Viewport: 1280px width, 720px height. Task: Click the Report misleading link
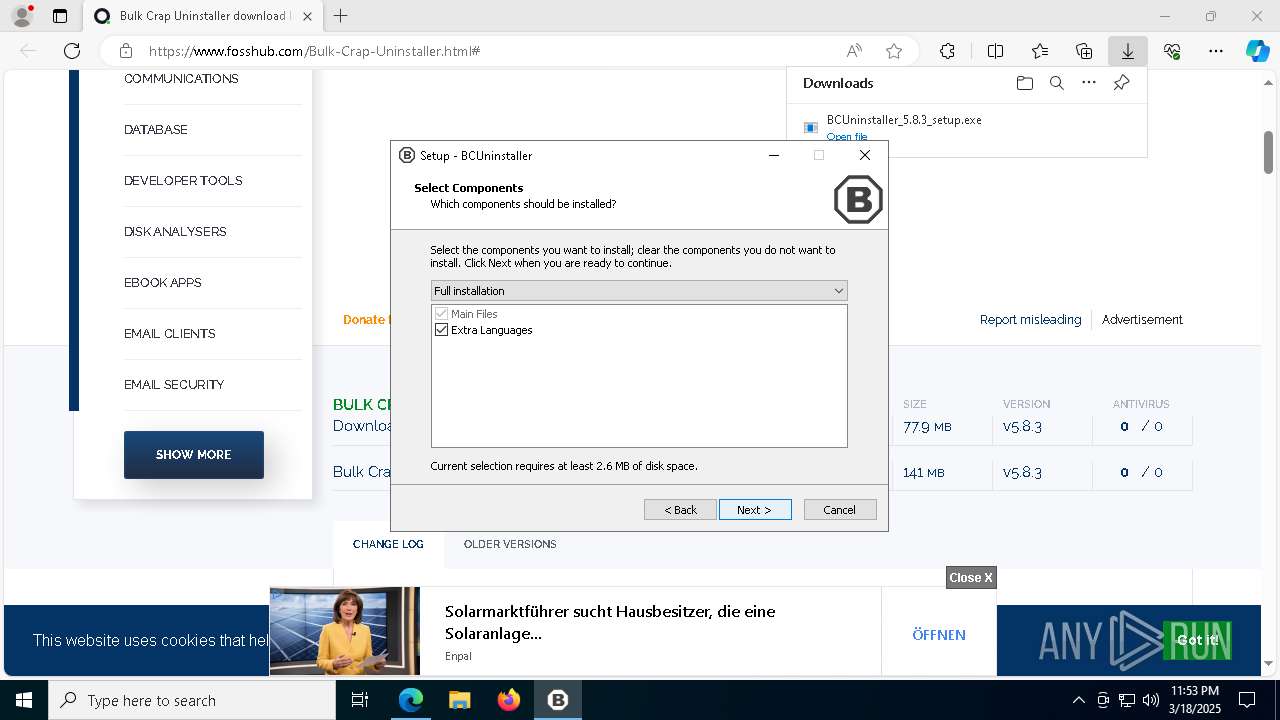(x=1030, y=320)
